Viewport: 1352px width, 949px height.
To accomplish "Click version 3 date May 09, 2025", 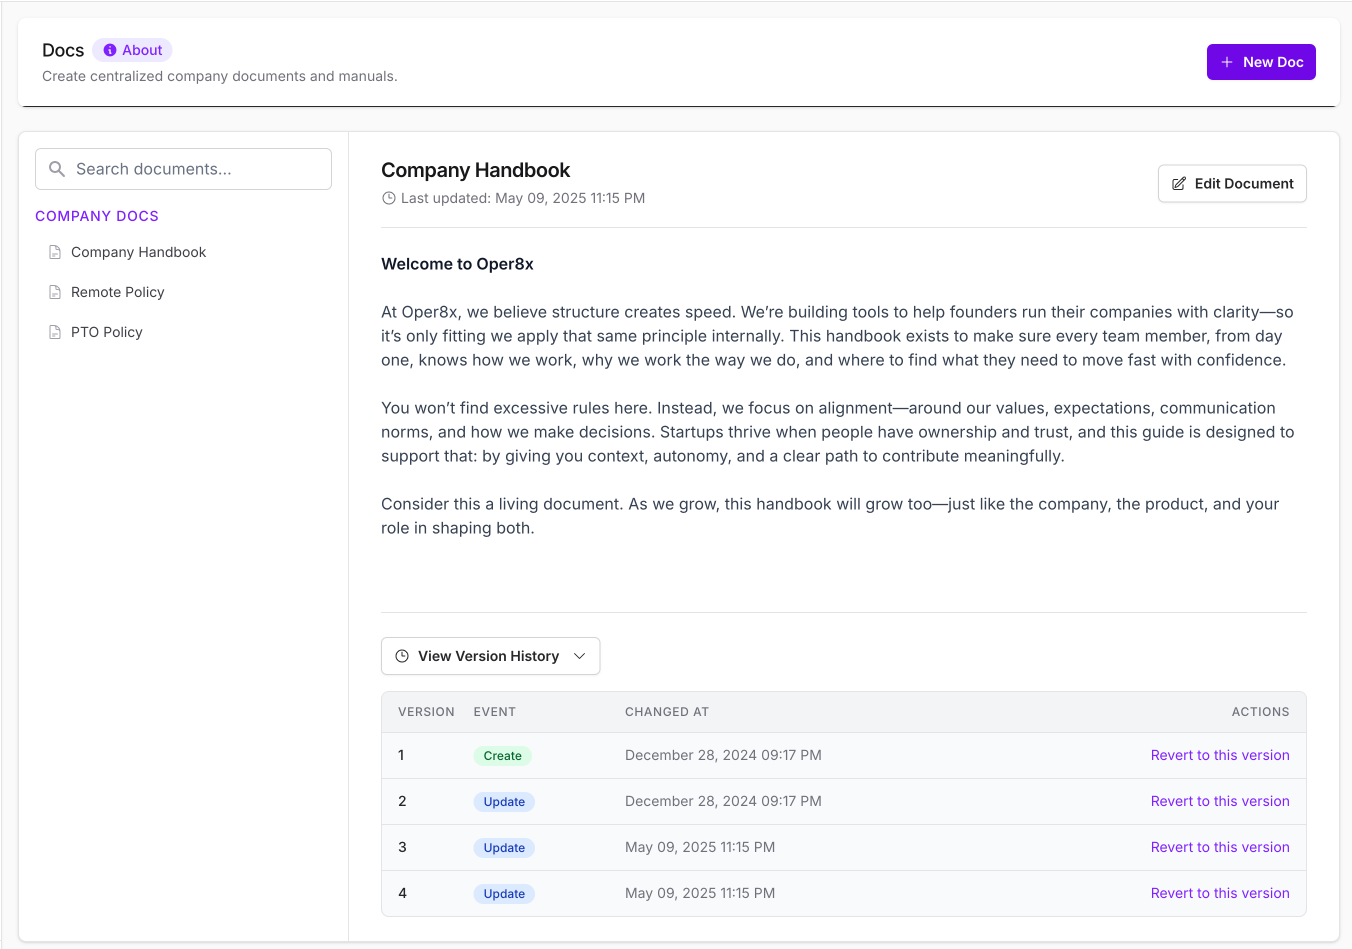I will tap(700, 847).
